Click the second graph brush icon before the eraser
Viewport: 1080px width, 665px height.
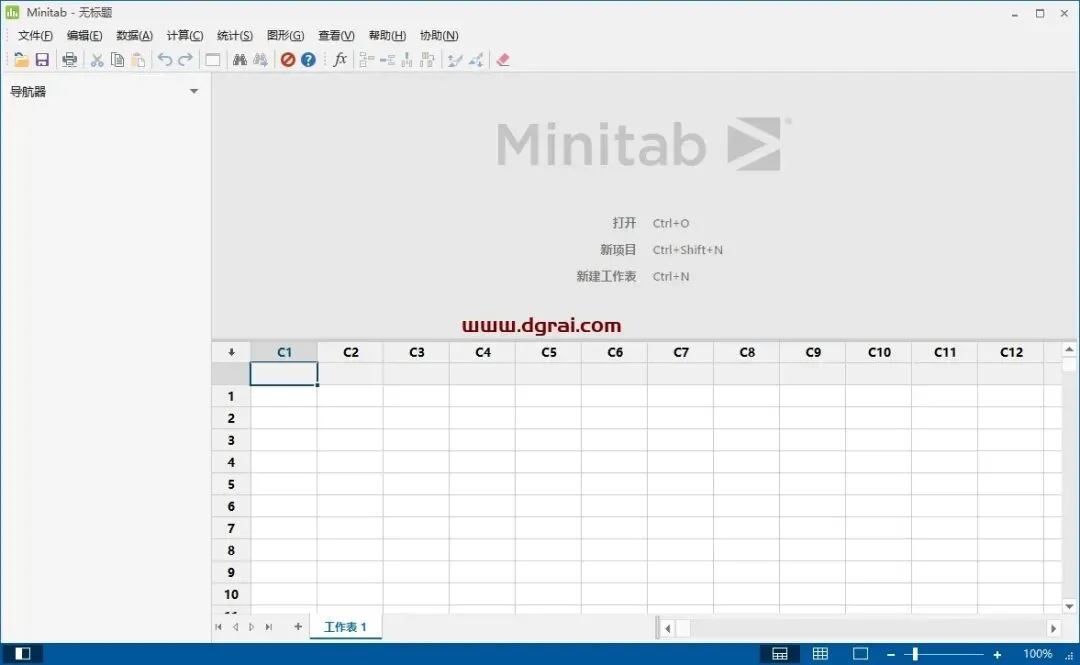(x=476, y=60)
